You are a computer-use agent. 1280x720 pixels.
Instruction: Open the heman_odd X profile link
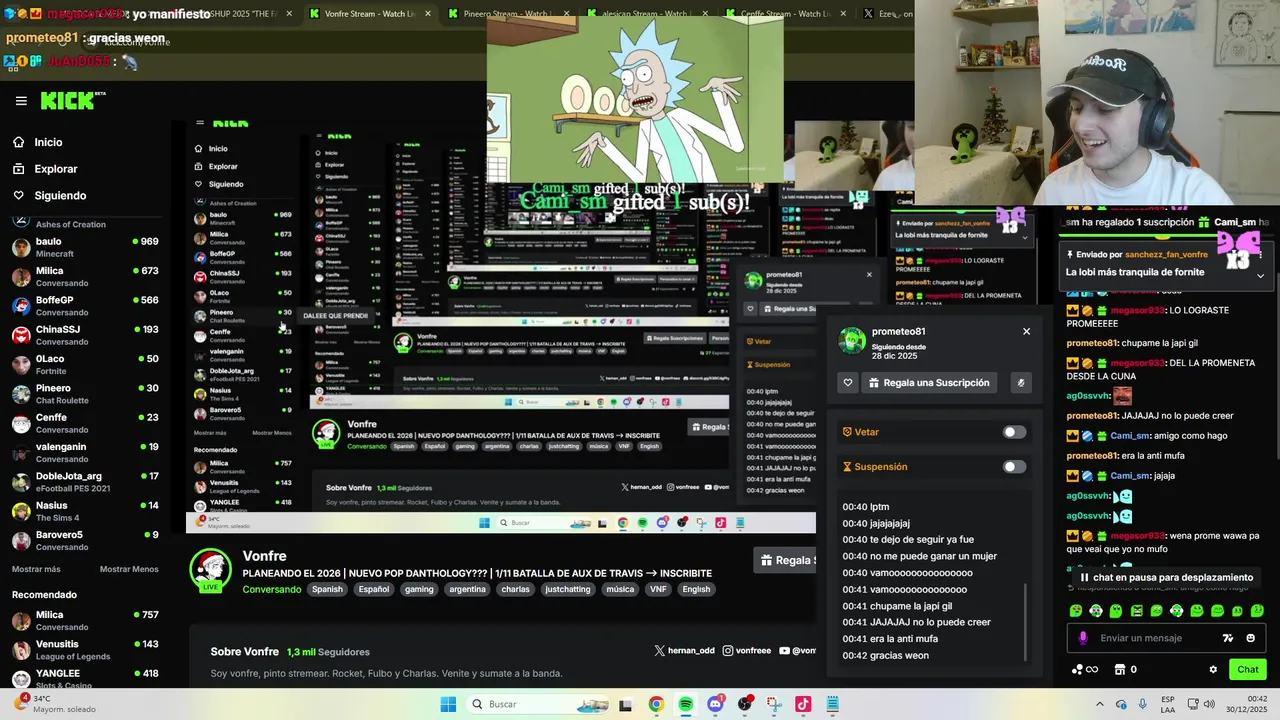[685, 650]
